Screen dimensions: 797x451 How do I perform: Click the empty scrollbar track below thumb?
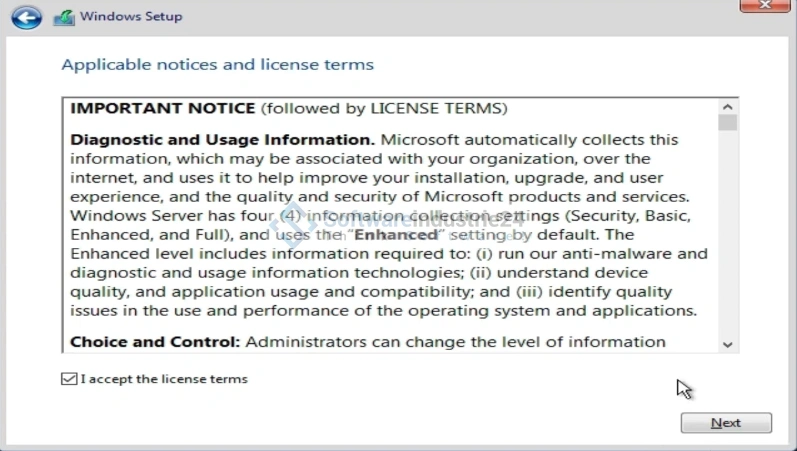coord(727,240)
